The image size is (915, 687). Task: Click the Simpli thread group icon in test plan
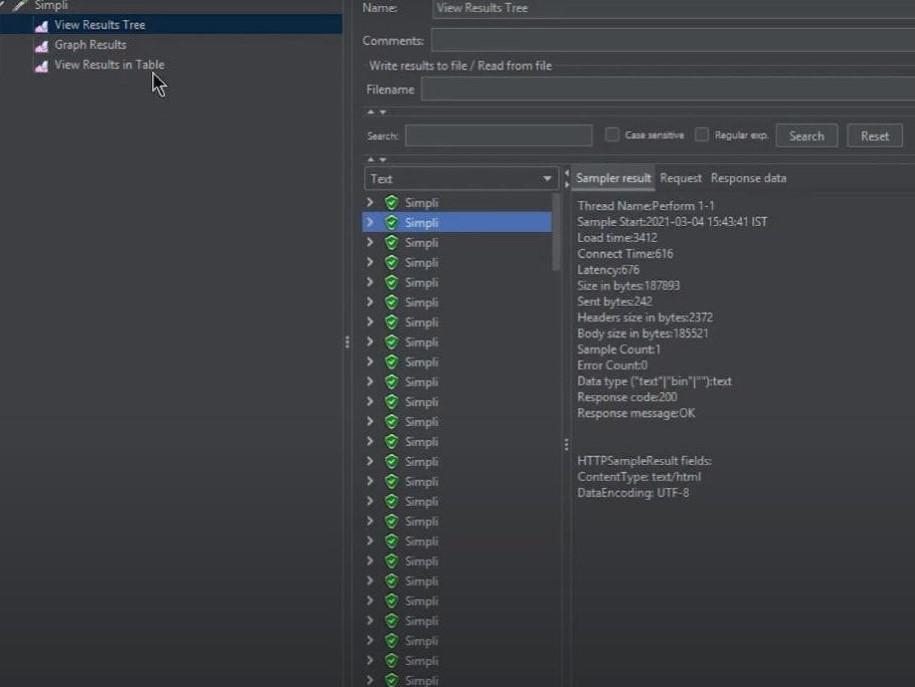click(x=20, y=6)
